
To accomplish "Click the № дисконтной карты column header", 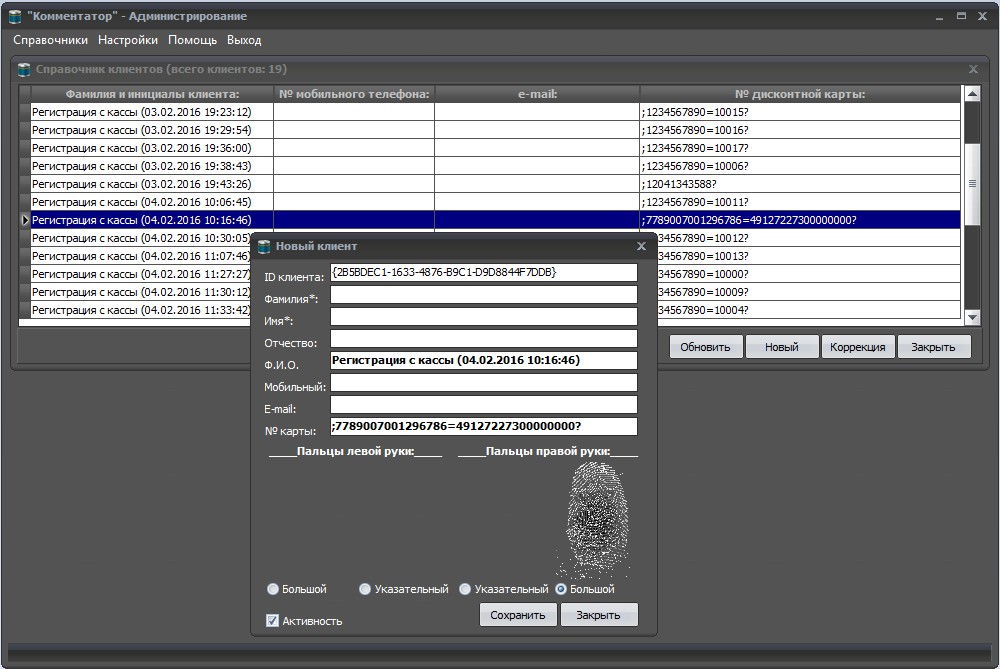I will (x=800, y=94).
